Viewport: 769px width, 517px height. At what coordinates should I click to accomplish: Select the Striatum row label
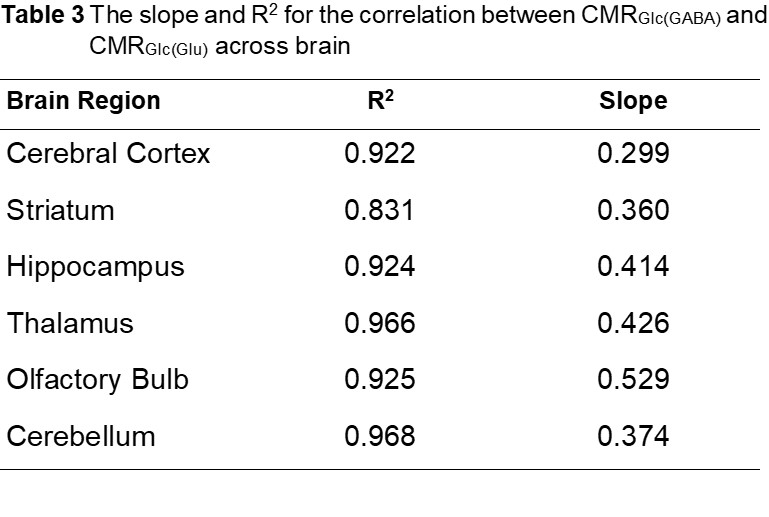click(60, 210)
